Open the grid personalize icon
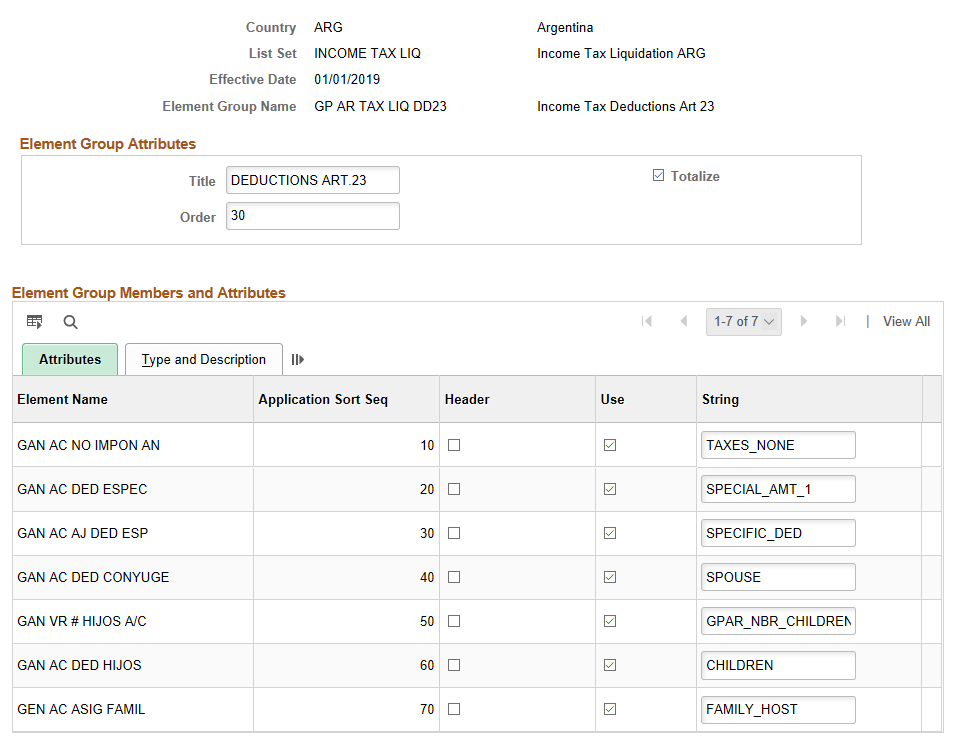The image size is (958, 744). (x=34, y=321)
